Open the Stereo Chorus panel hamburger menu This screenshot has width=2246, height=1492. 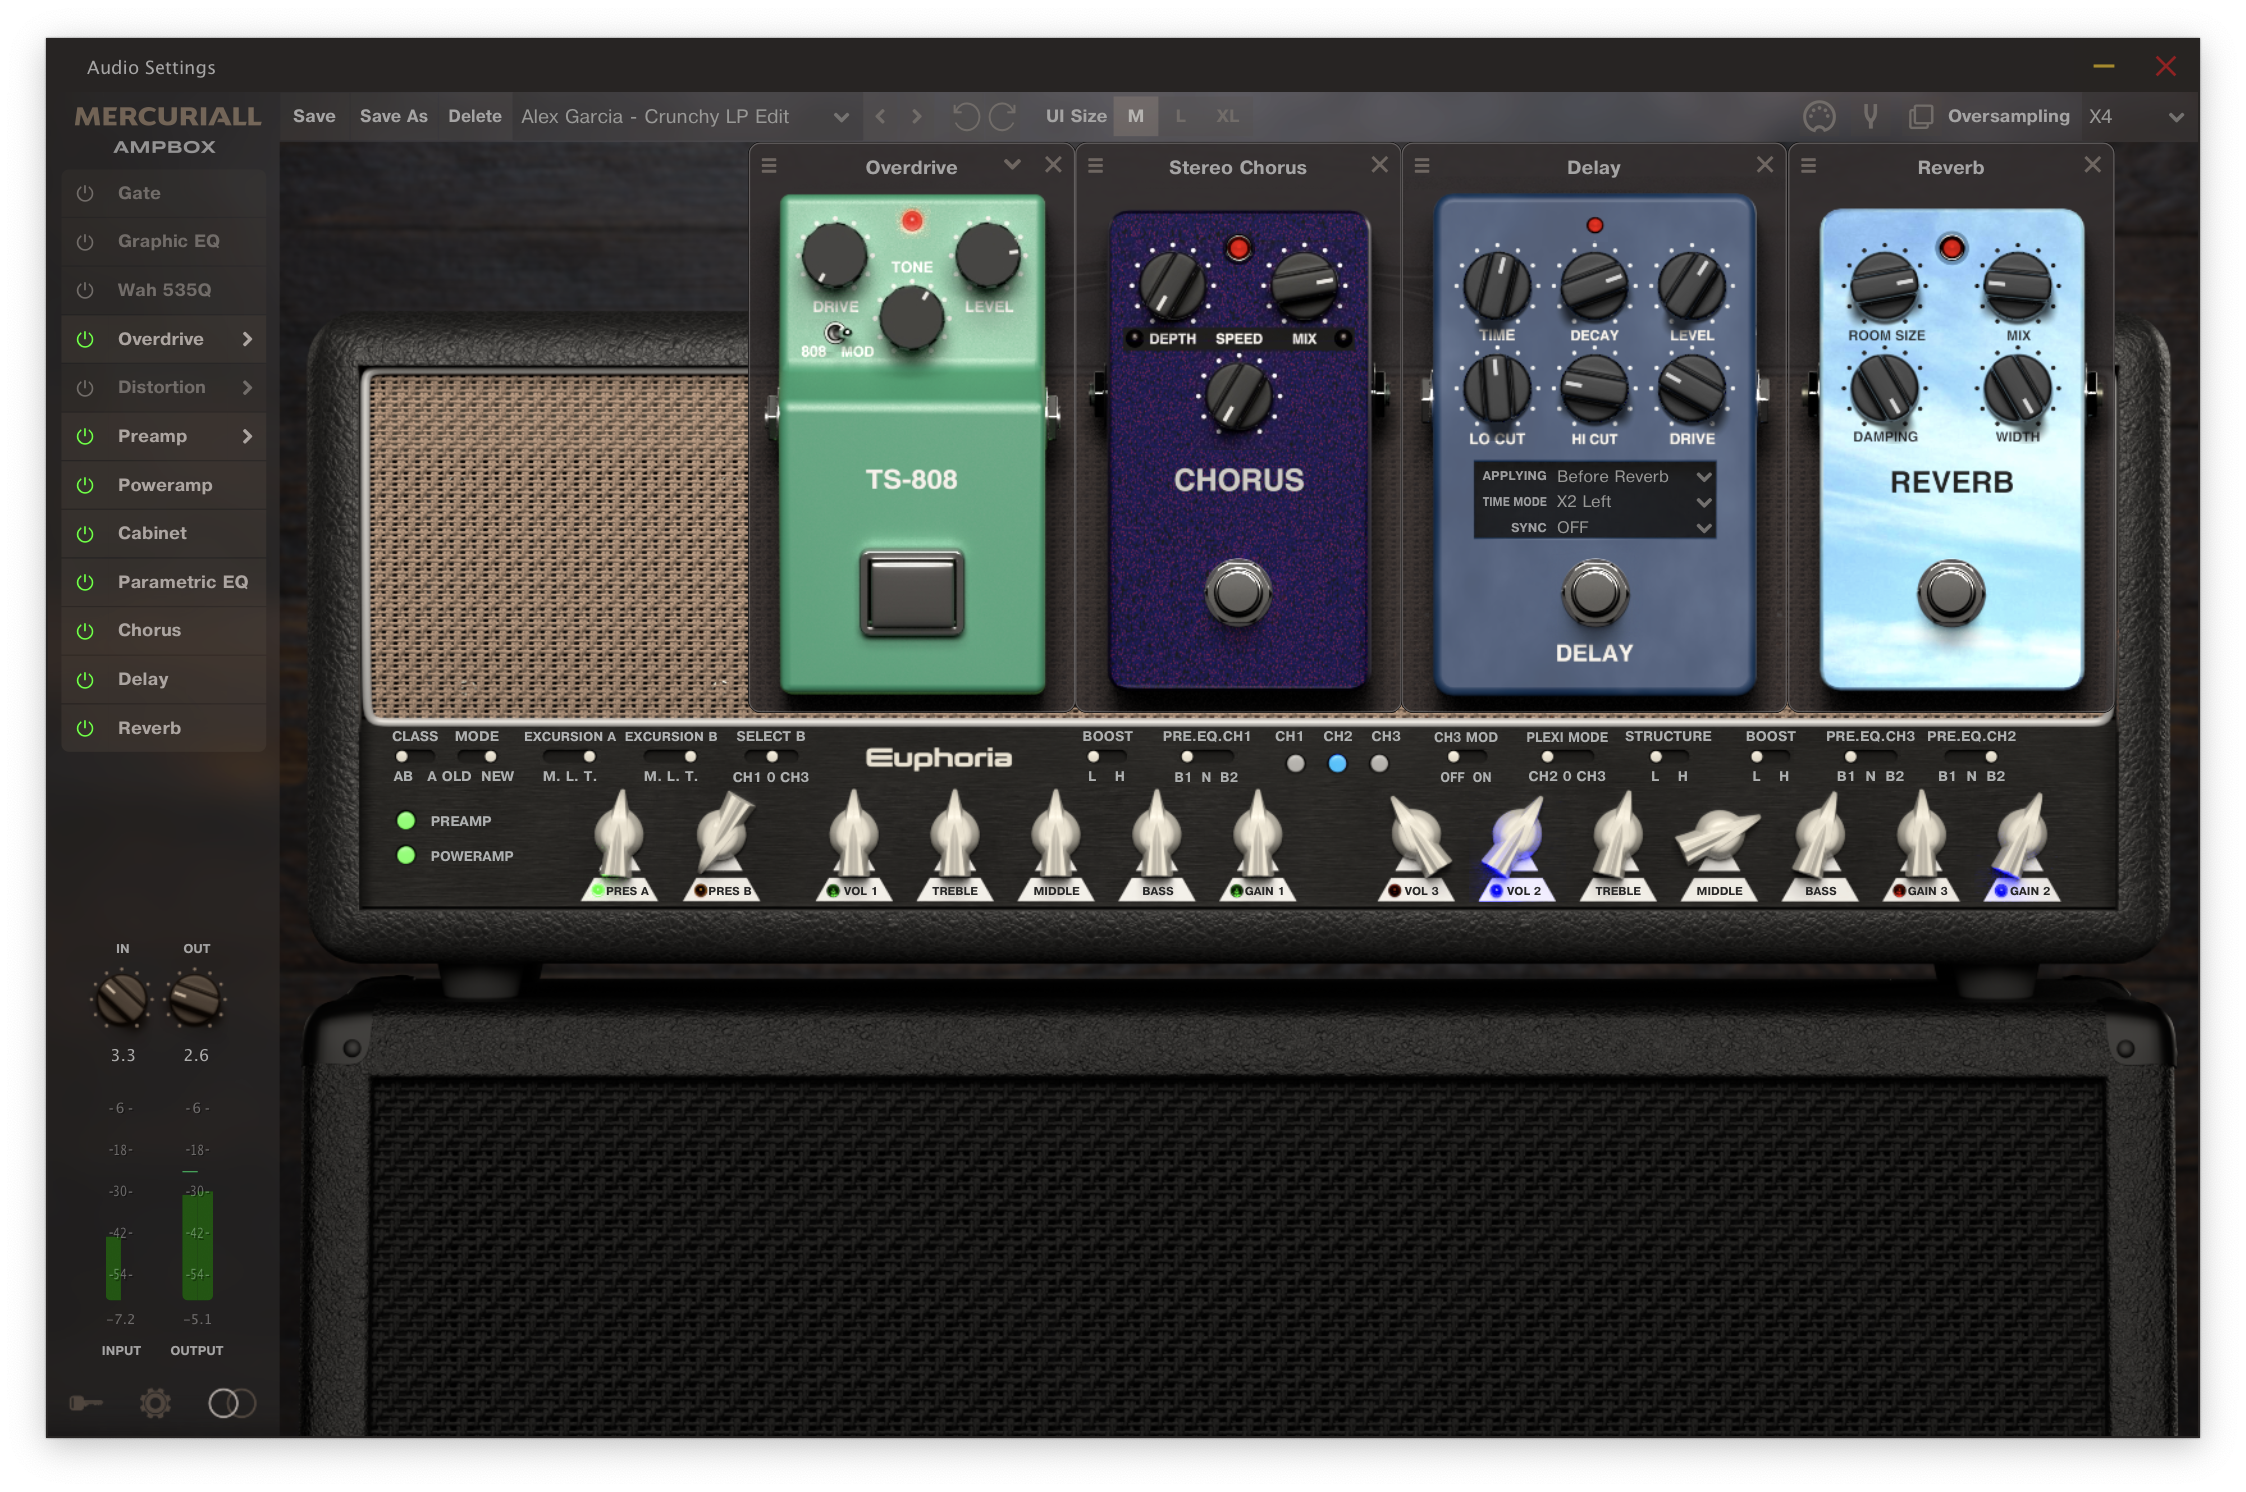(x=1096, y=166)
